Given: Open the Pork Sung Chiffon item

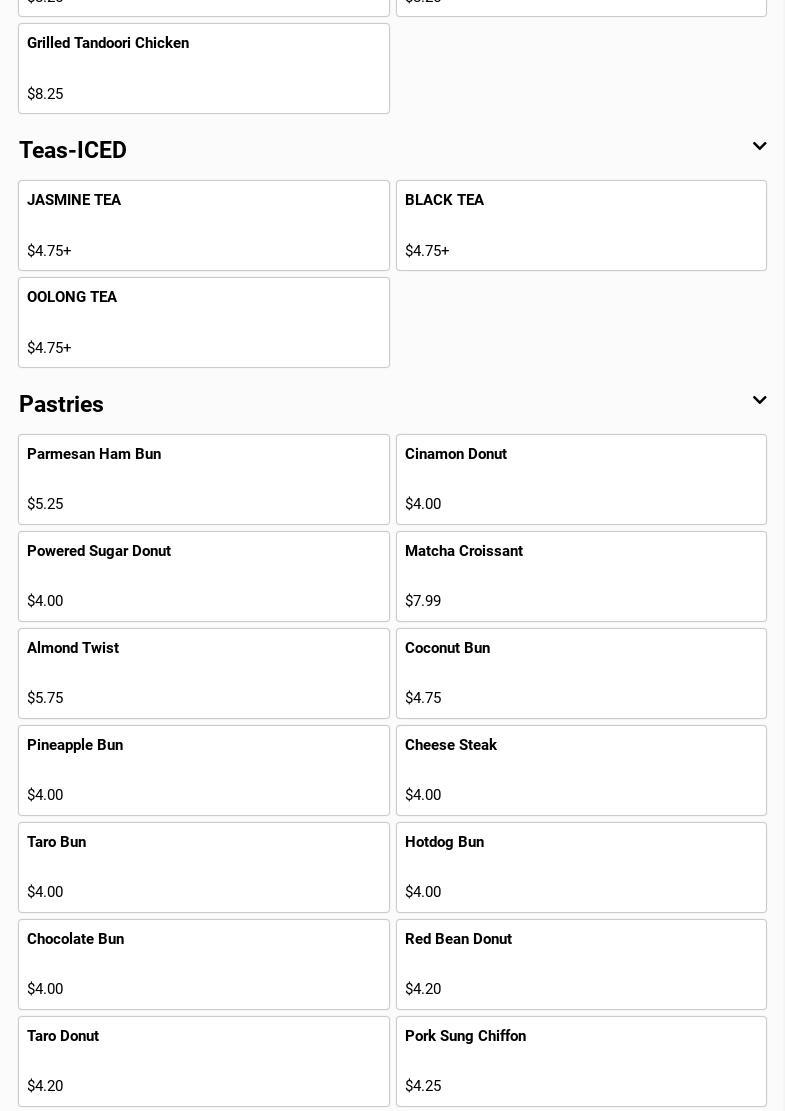Looking at the screenshot, I should coord(581,1061).
